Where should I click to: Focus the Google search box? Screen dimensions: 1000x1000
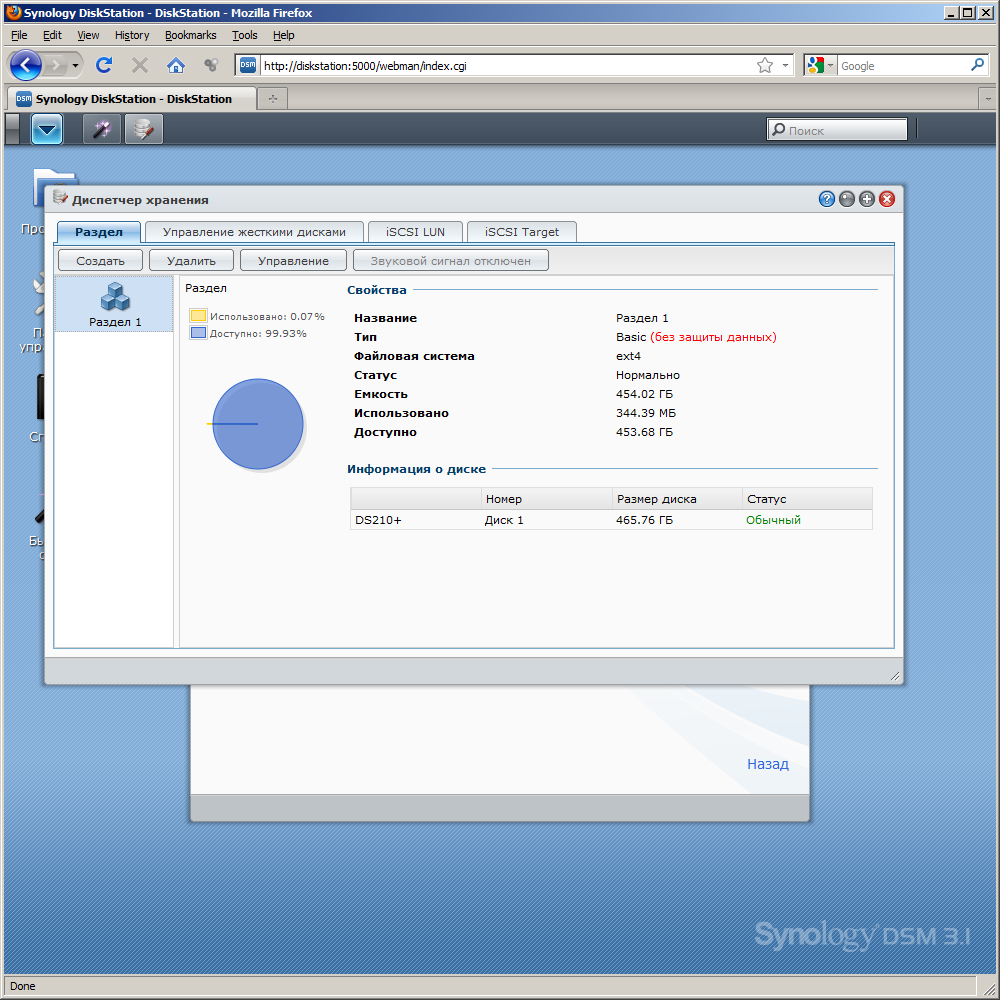coord(902,66)
